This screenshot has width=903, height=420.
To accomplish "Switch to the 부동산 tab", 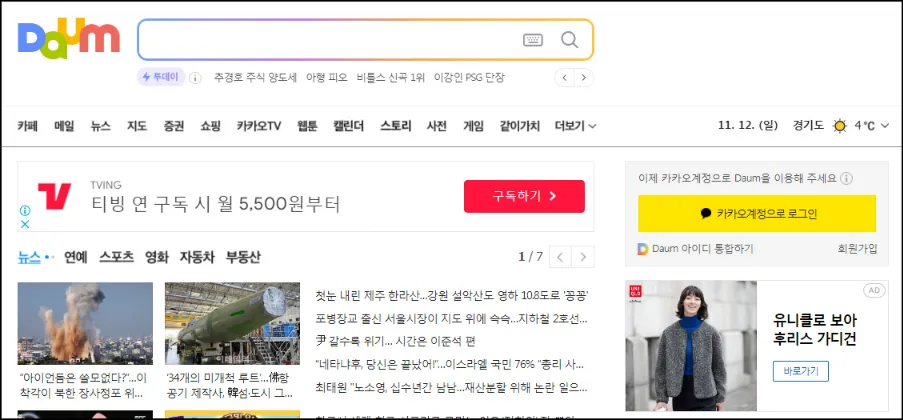I will coord(243,257).
